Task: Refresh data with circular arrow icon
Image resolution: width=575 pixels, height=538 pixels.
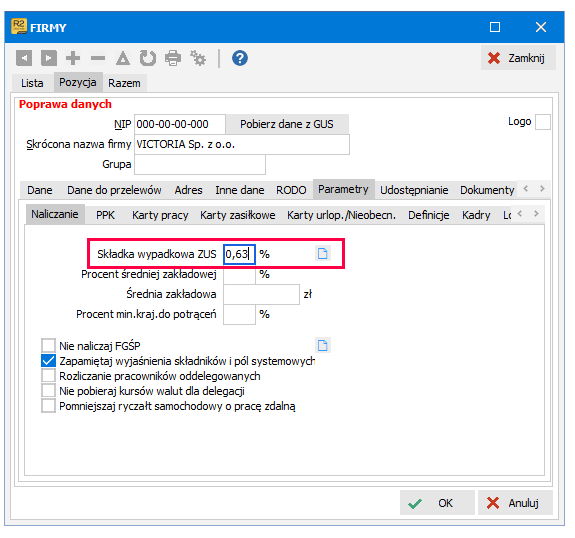Action: tap(148, 58)
